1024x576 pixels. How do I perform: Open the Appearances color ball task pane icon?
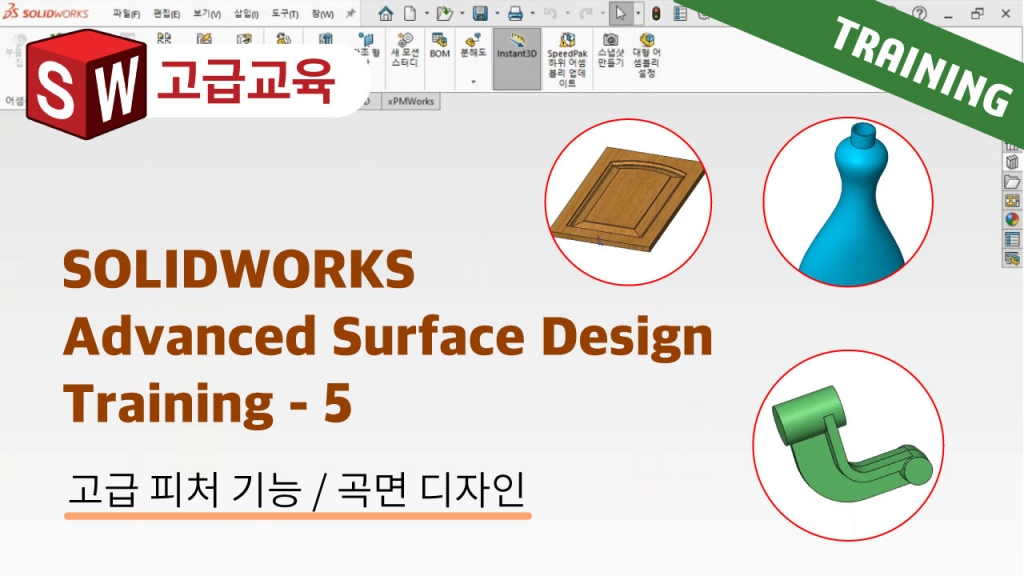[1012, 219]
